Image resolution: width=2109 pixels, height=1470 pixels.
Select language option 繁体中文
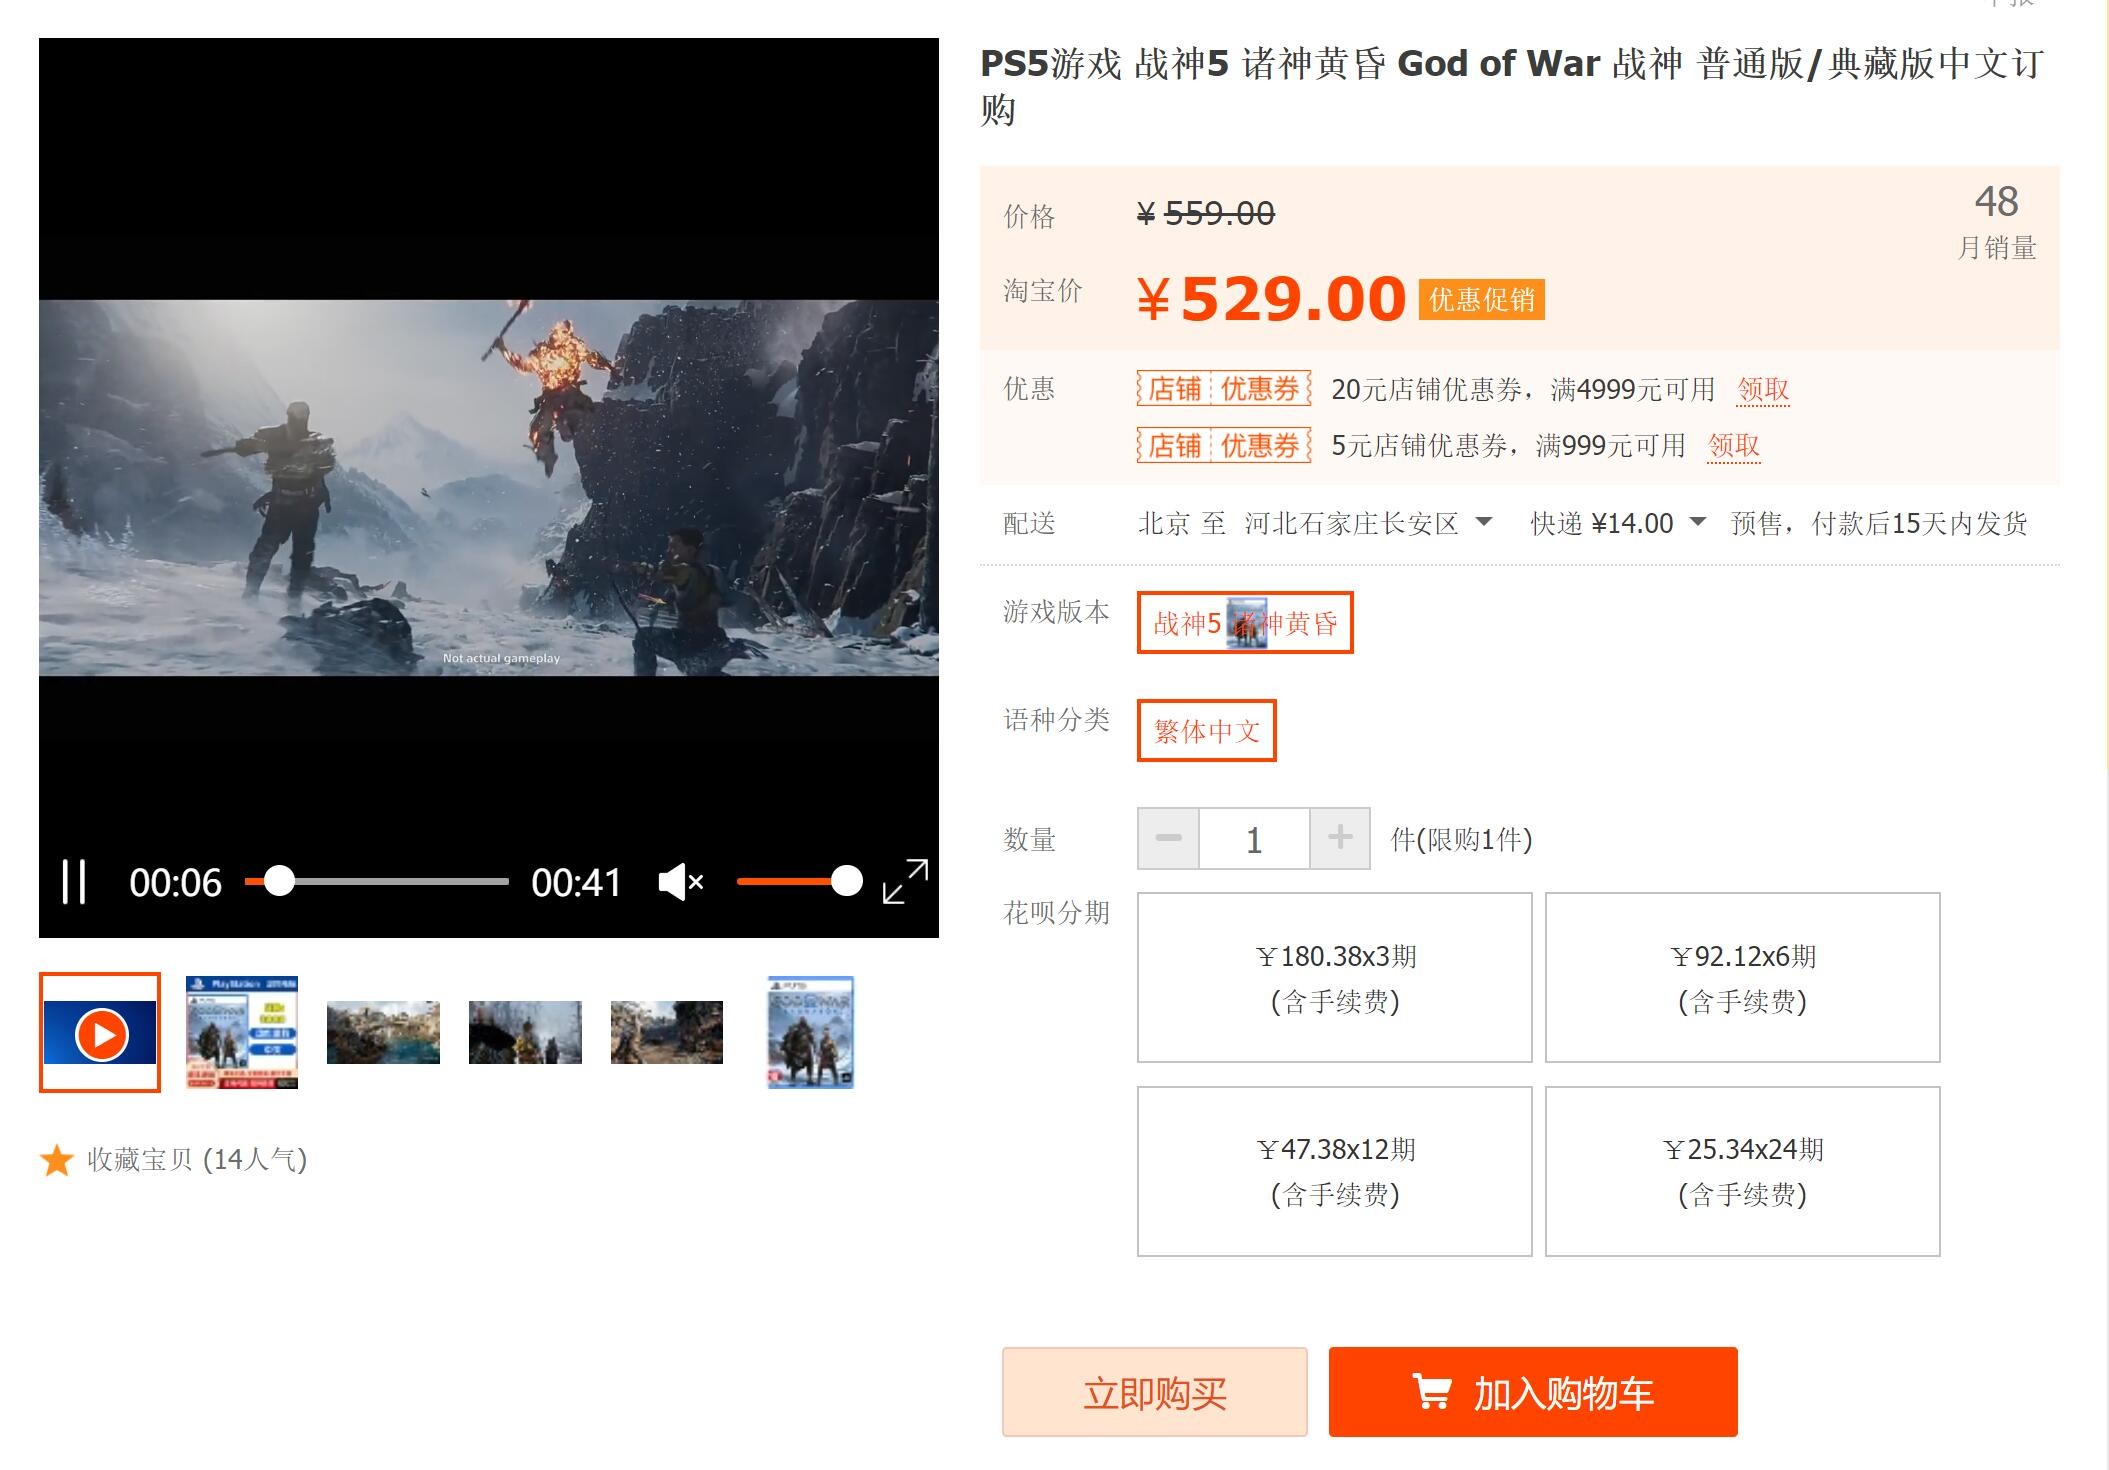coord(1207,731)
